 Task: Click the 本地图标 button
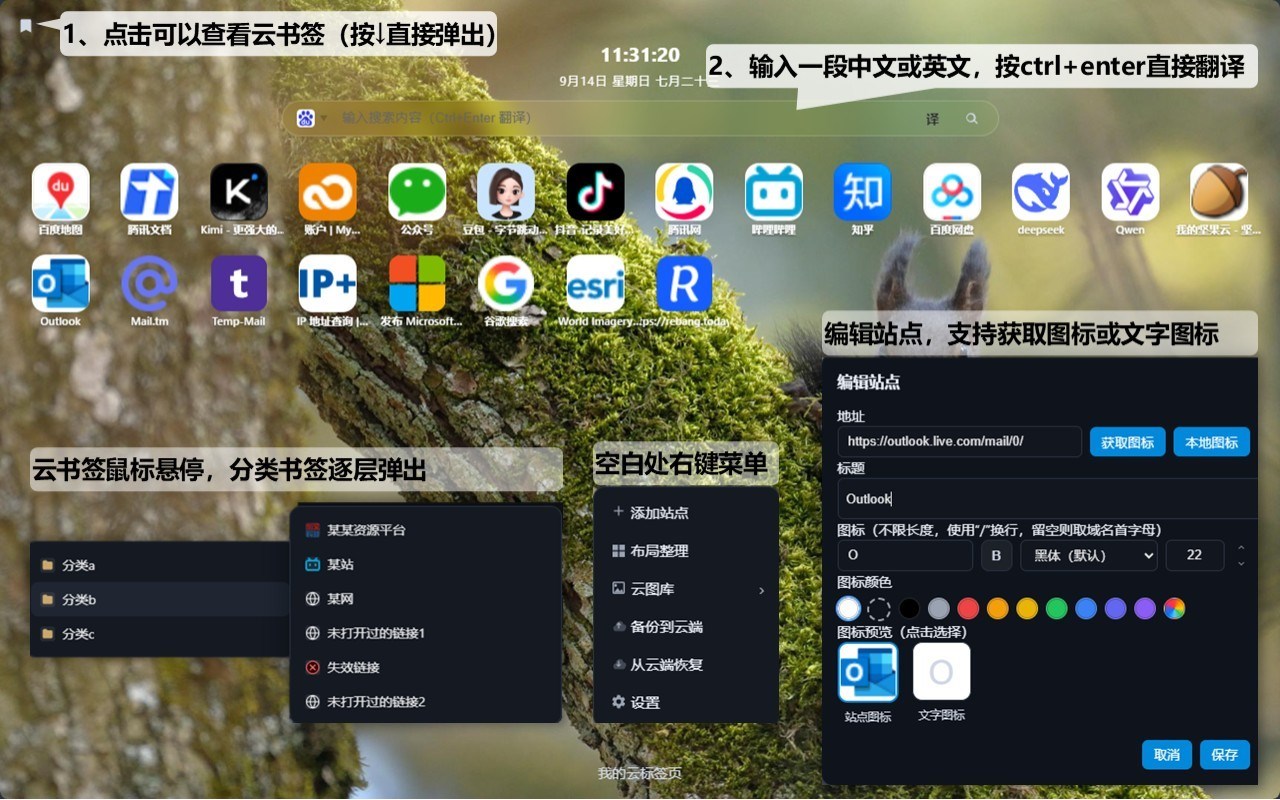click(1211, 442)
